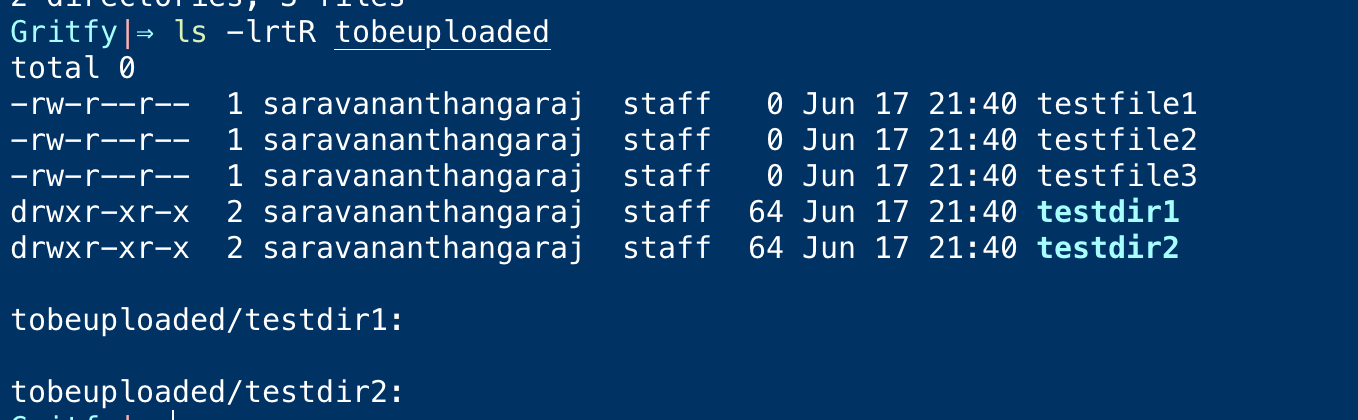The height and width of the screenshot is (420, 1358).
Task: Click the owner saravananthangaraj on testfile2 row
Action: point(423,140)
